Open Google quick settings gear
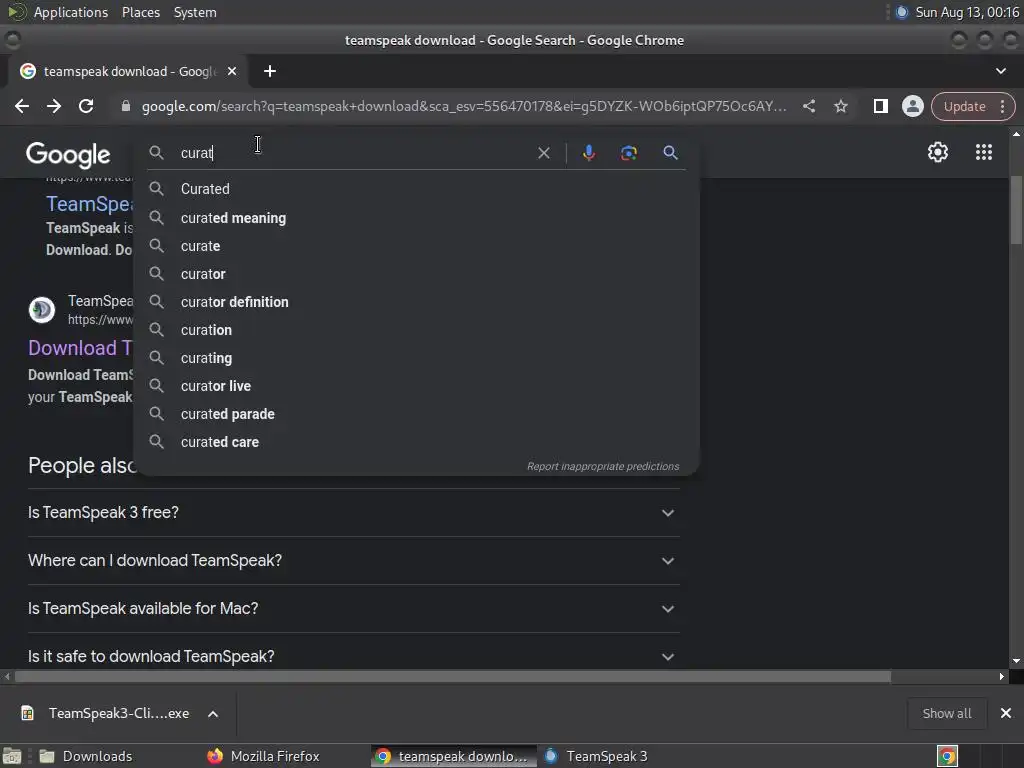Image resolution: width=1024 pixels, height=768 pixels. point(938,152)
